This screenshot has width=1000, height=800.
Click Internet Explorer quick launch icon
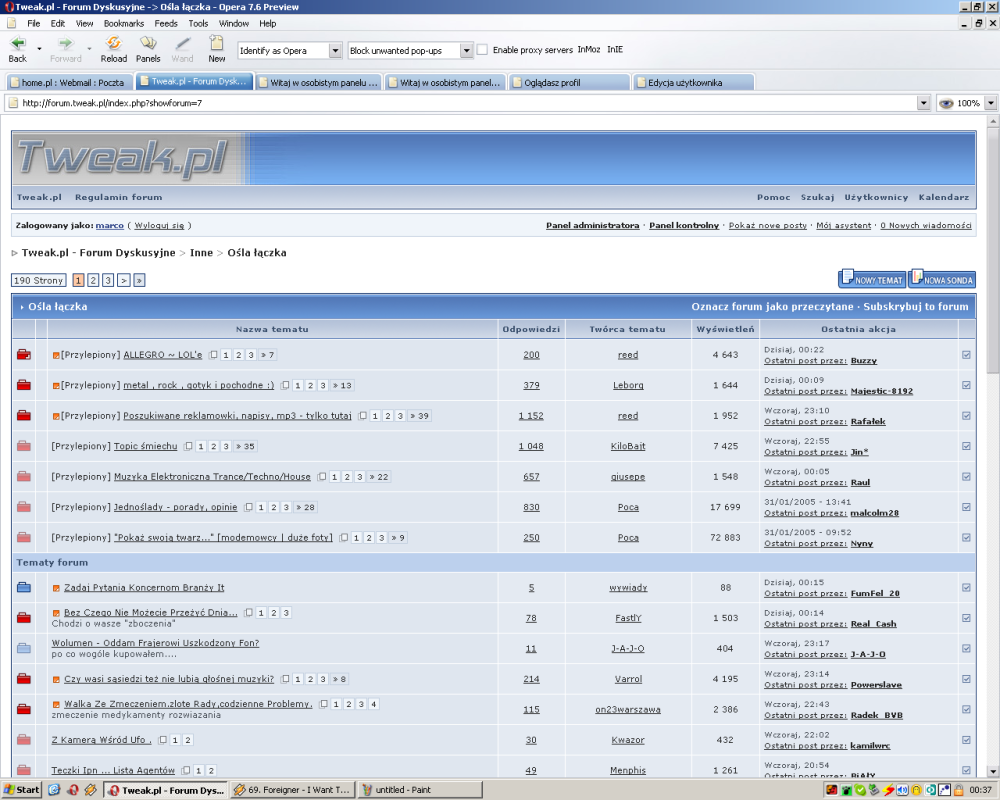point(55,790)
